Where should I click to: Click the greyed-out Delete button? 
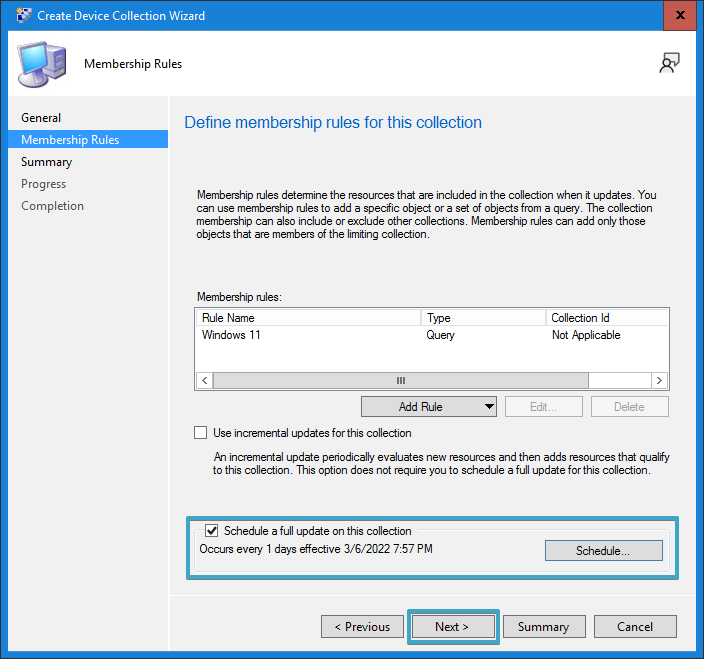629,407
